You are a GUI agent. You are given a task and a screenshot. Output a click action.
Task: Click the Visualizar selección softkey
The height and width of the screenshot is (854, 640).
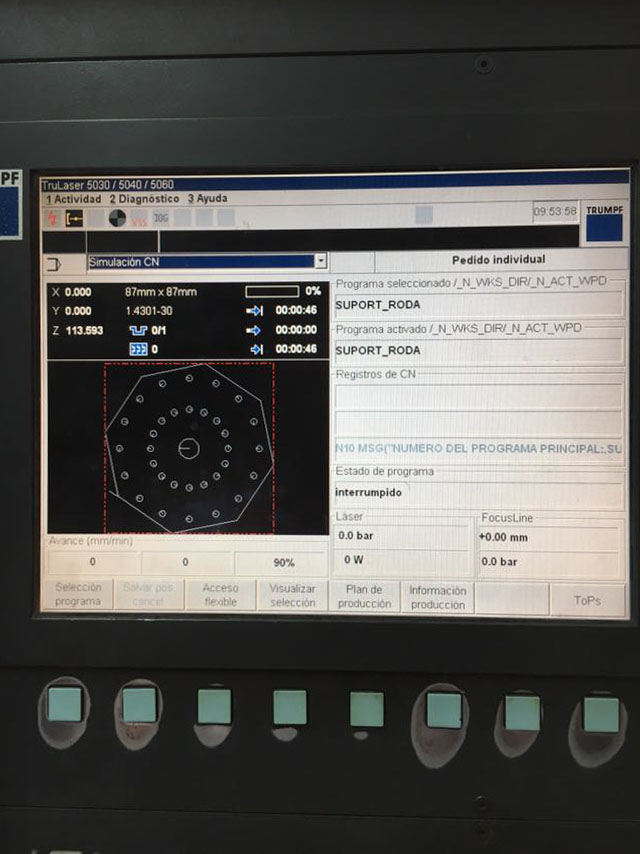(292, 595)
